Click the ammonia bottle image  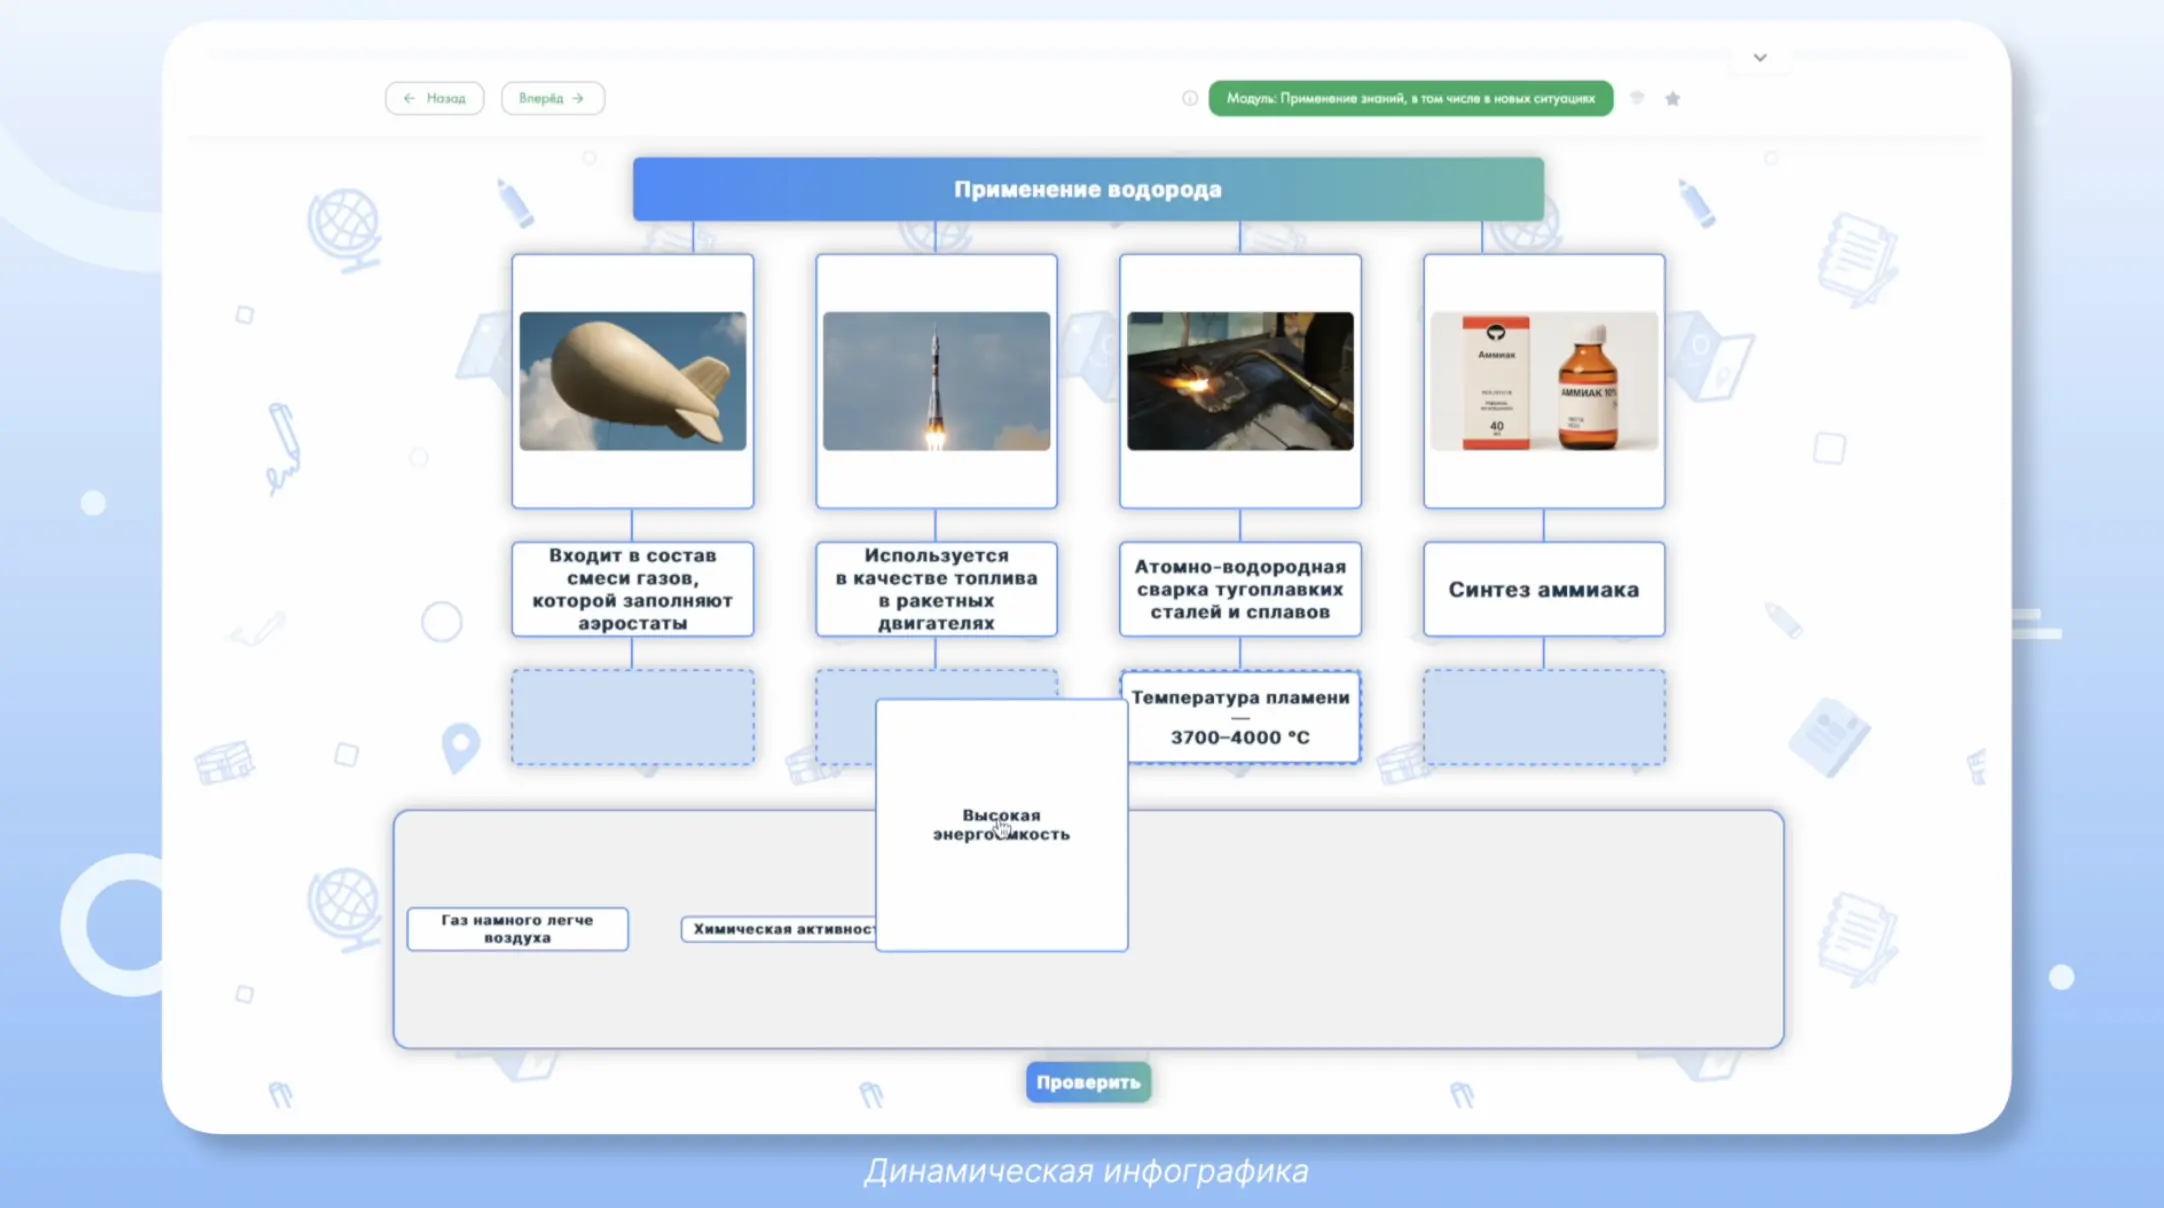pyautogui.click(x=1544, y=381)
